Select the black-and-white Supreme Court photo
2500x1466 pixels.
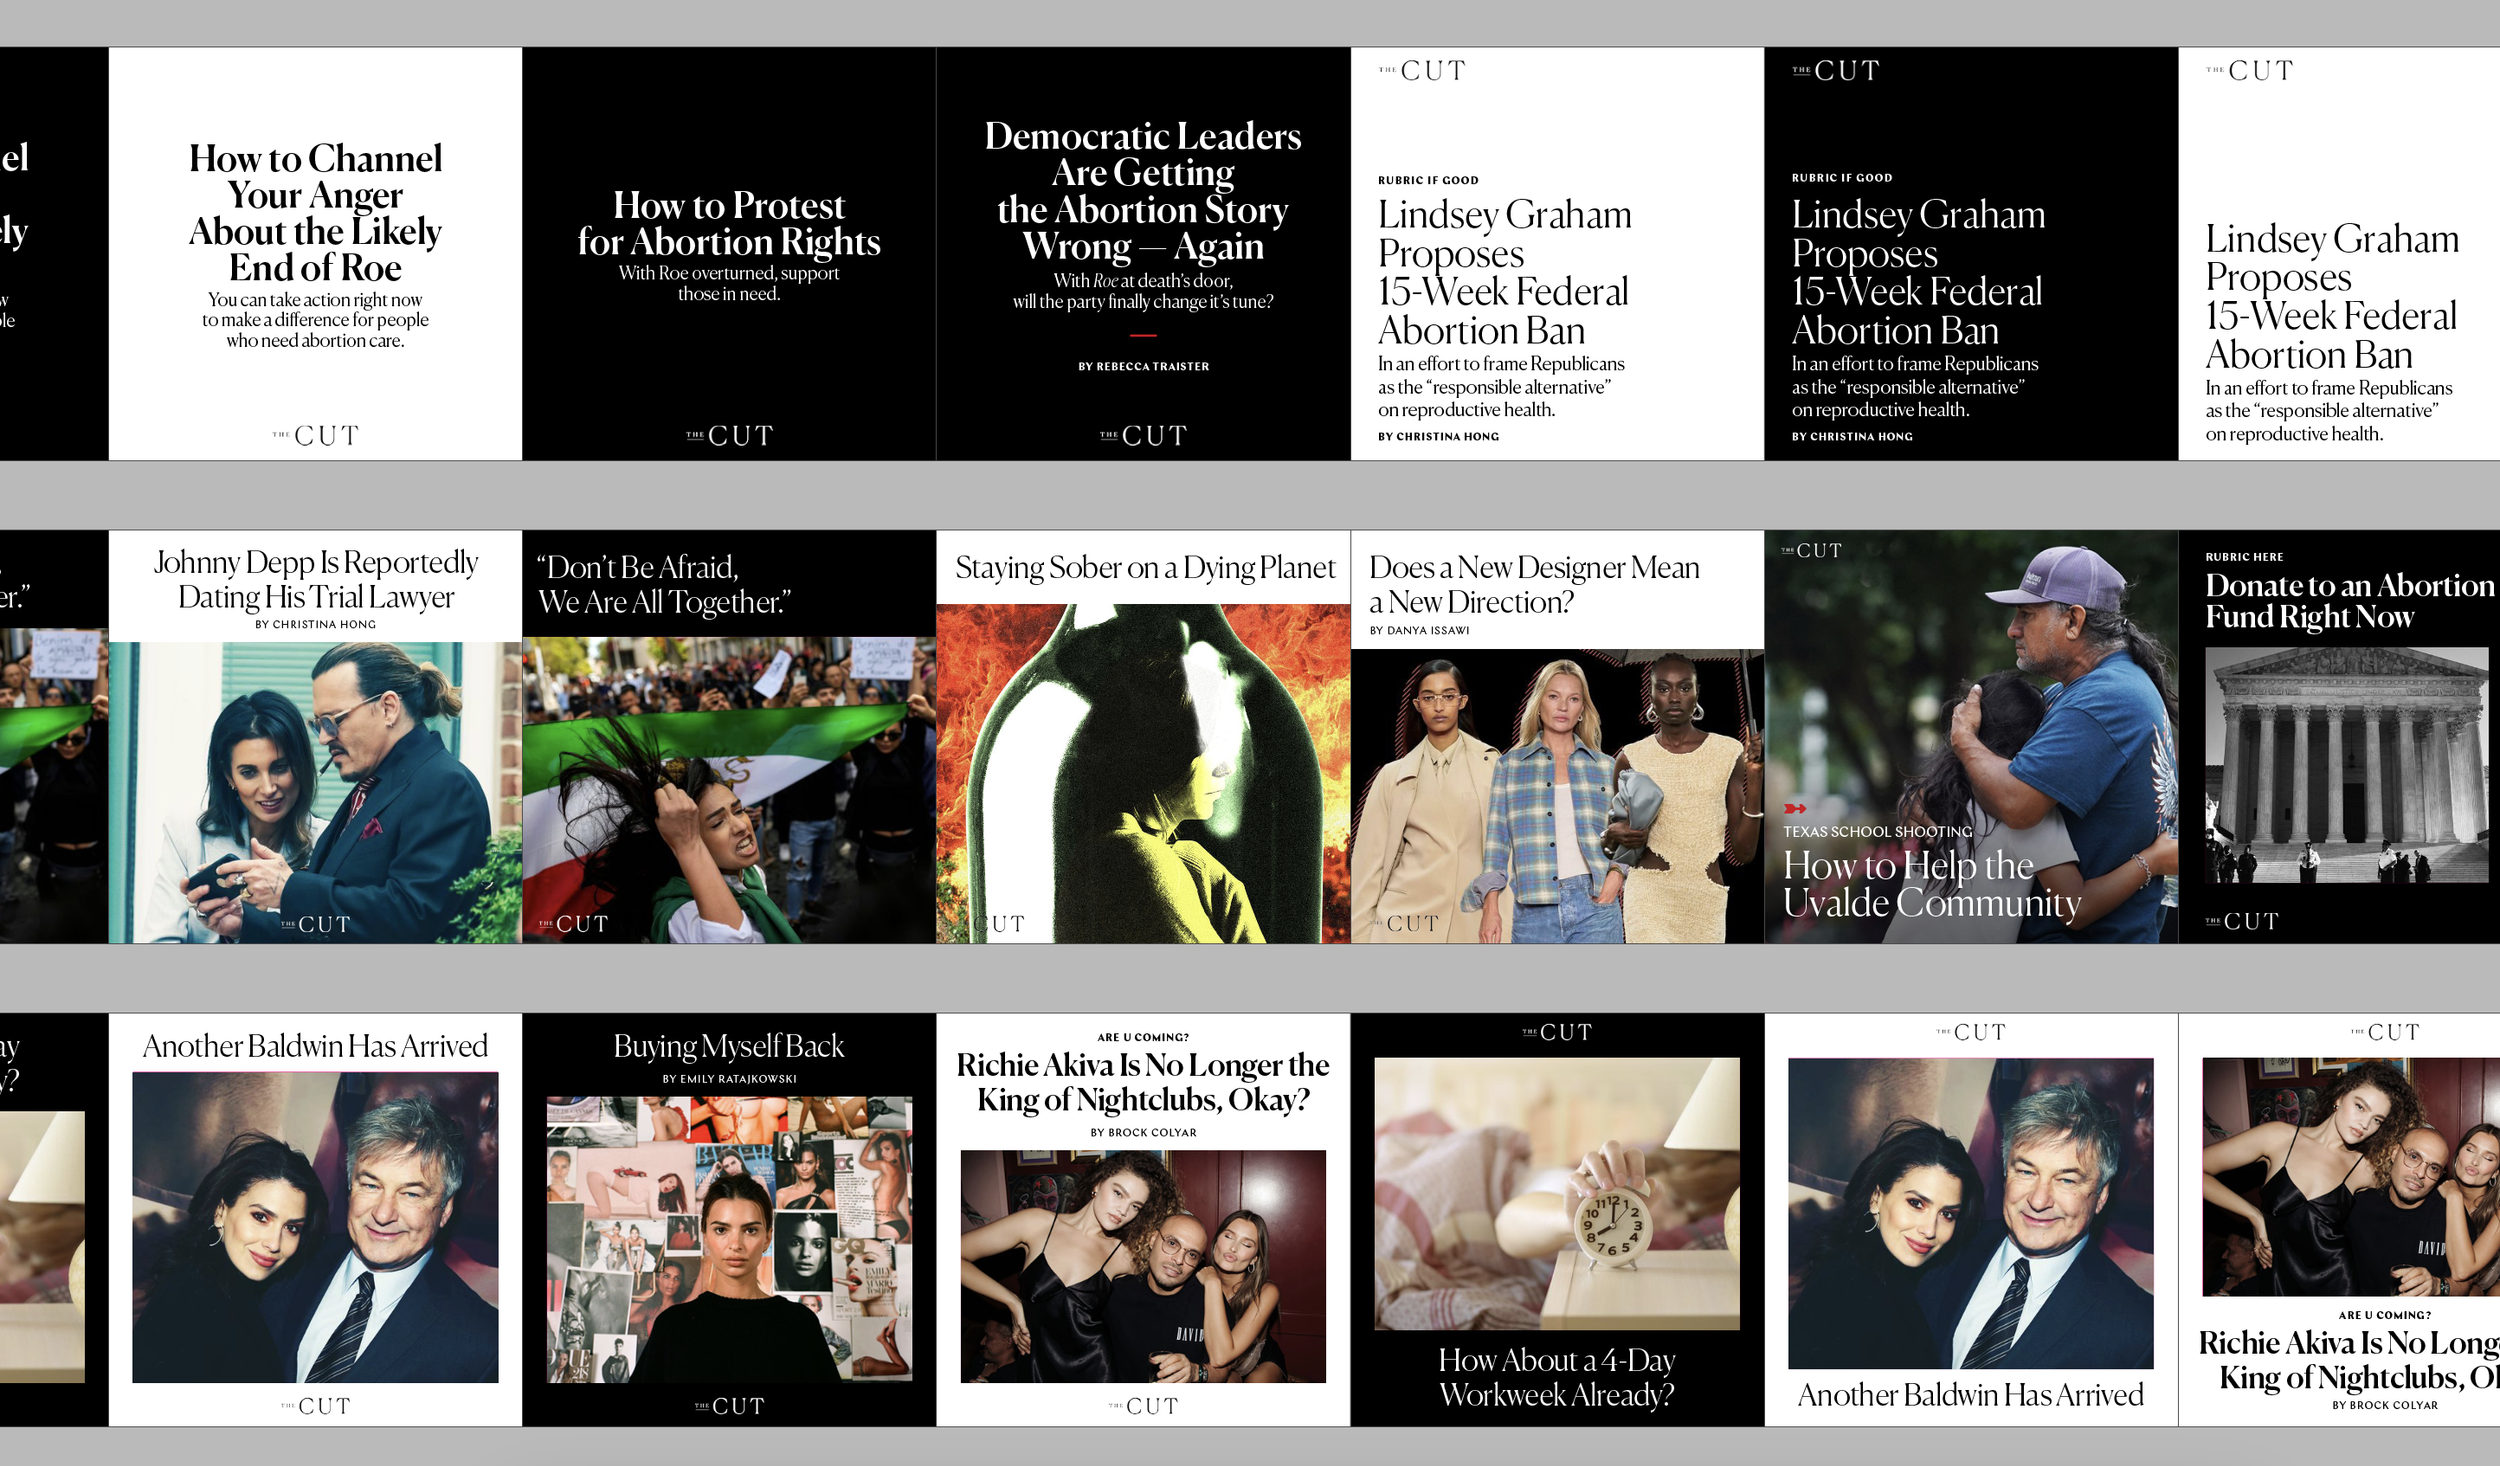[2347, 765]
